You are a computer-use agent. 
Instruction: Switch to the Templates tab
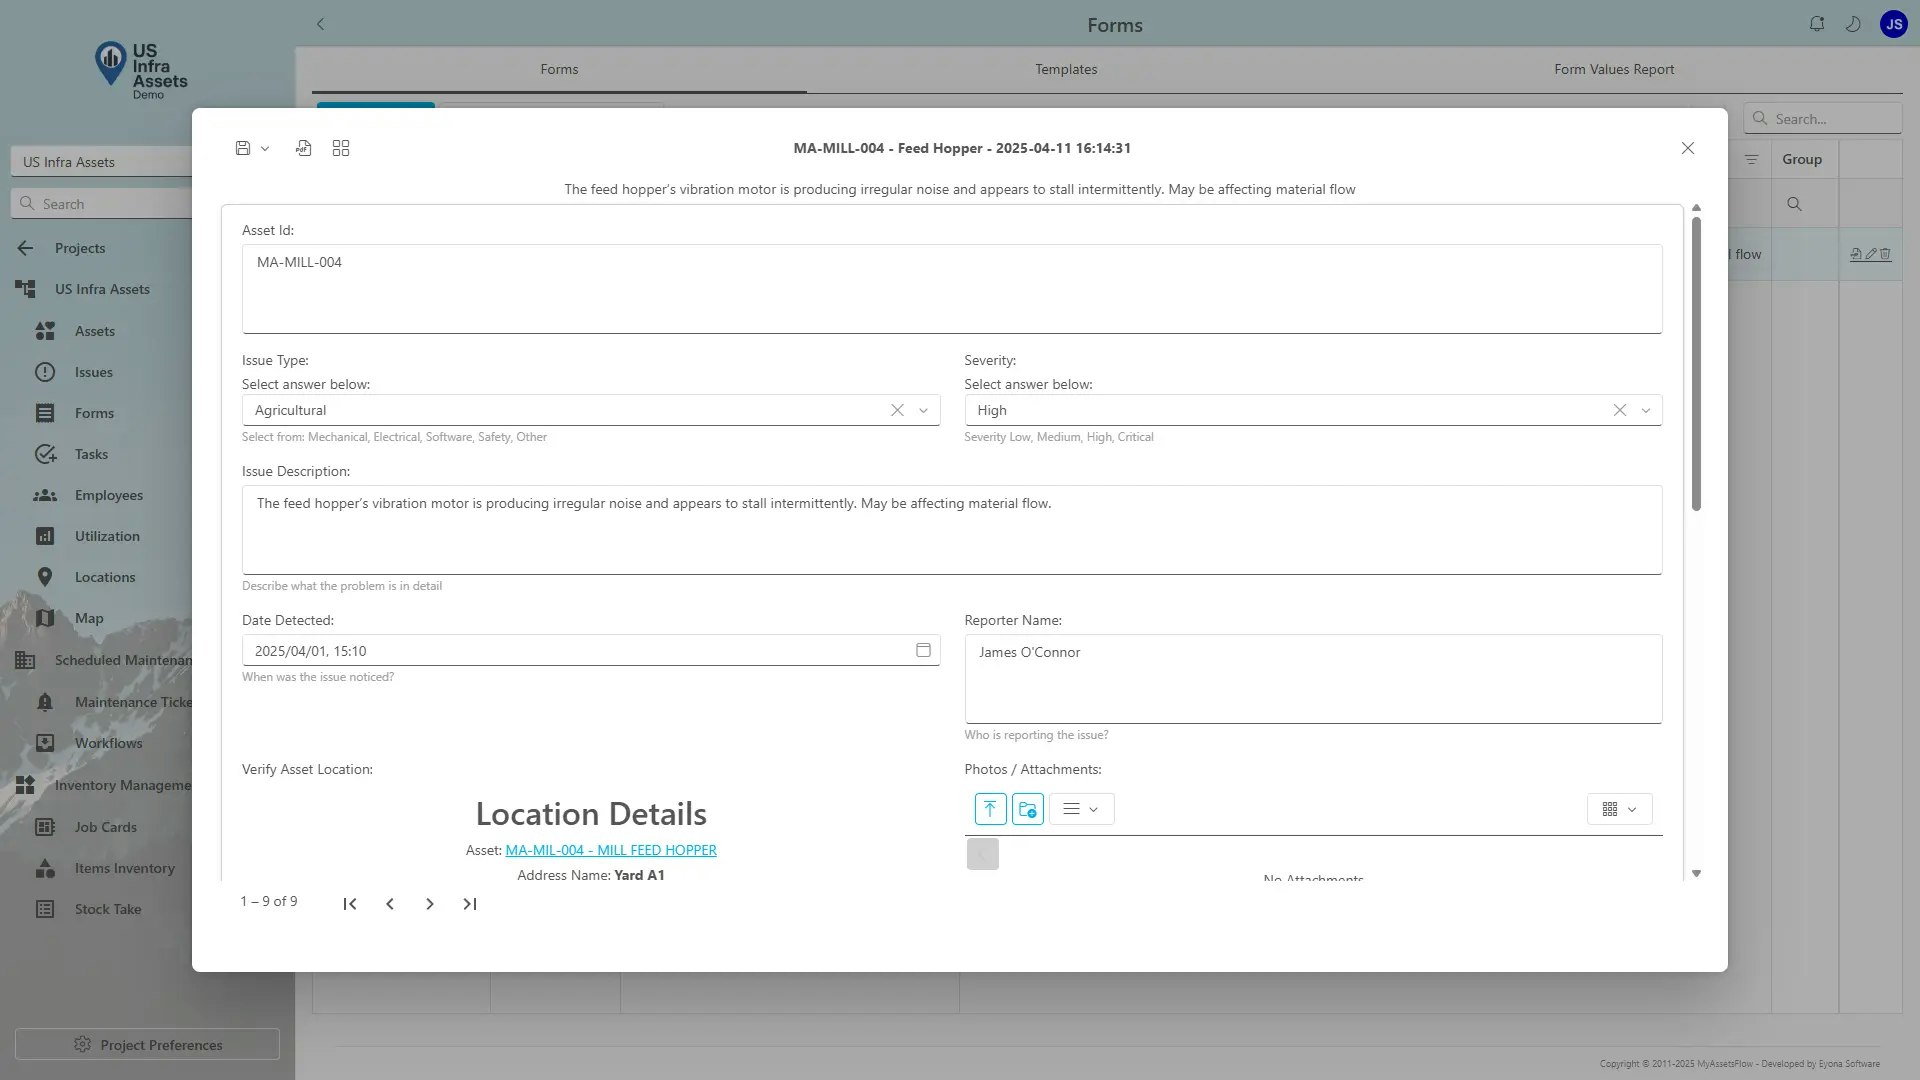[1066, 69]
